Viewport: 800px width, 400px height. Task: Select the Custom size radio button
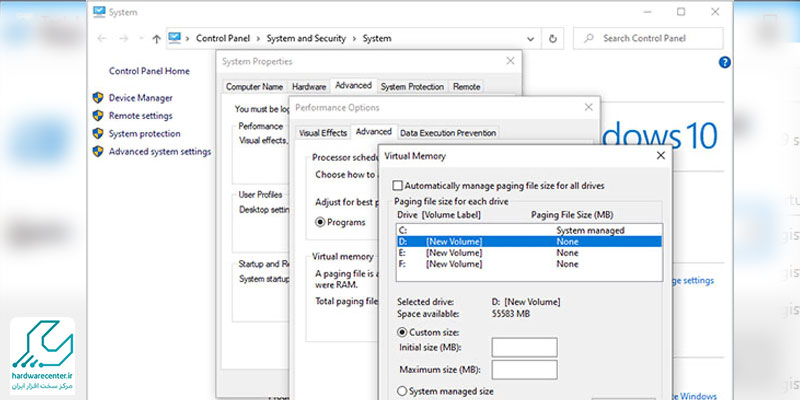[402, 332]
